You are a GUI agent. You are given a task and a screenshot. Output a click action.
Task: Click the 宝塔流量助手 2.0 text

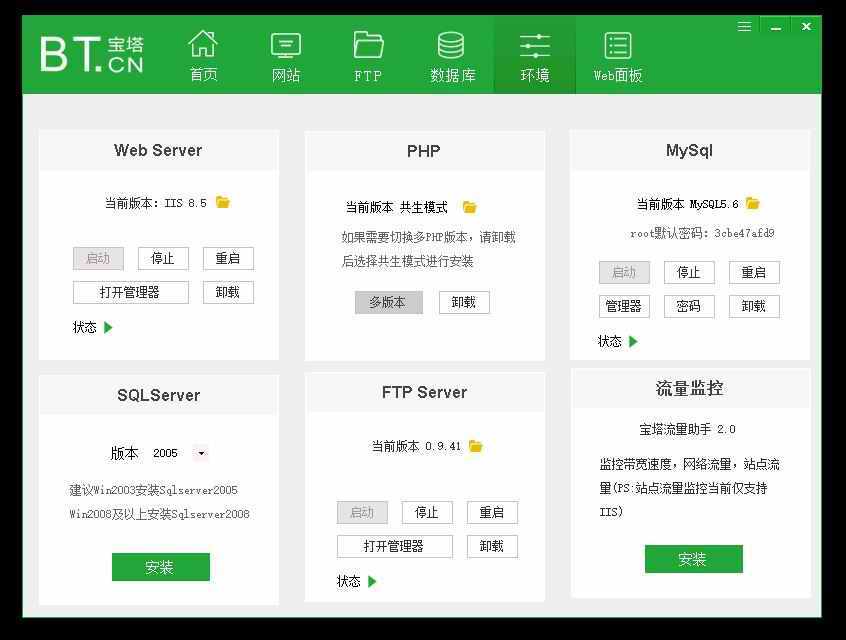(x=687, y=429)
